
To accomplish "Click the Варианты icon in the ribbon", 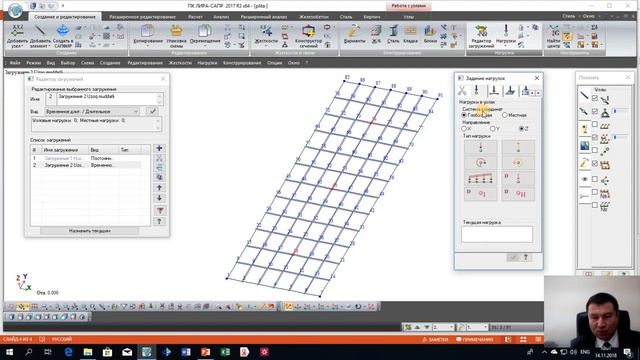I will tap(354, 35).
